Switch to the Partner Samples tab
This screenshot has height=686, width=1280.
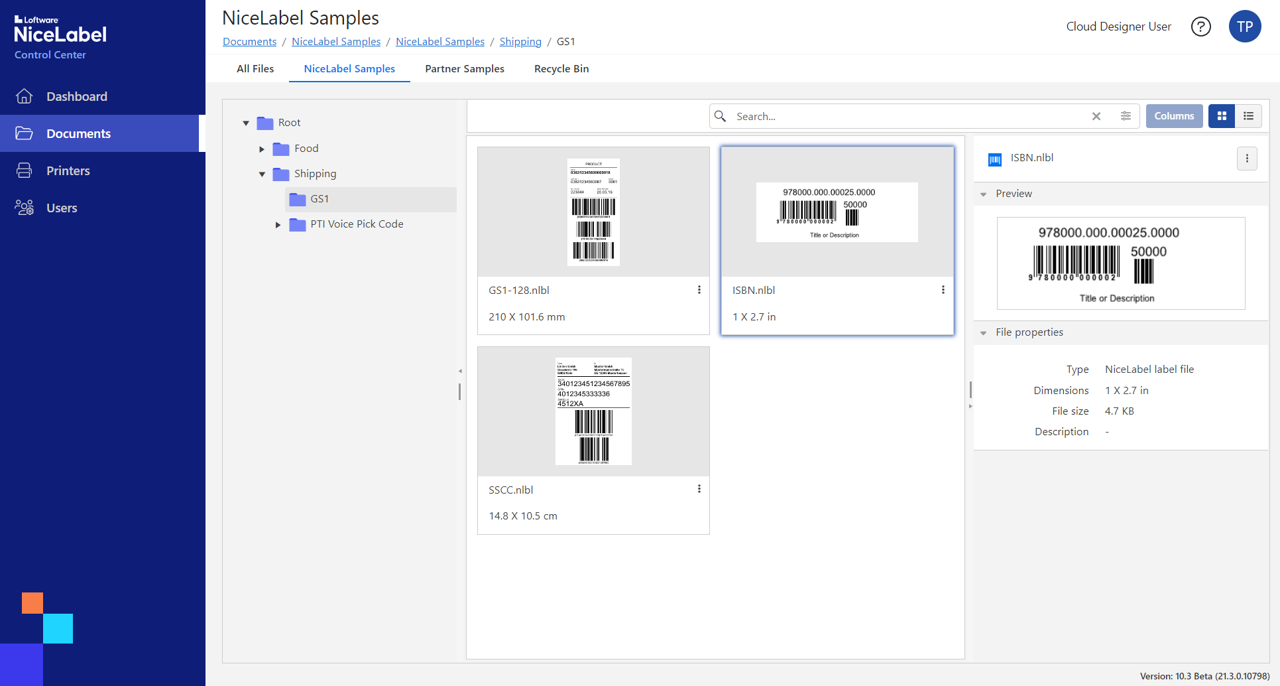(464, 68)
